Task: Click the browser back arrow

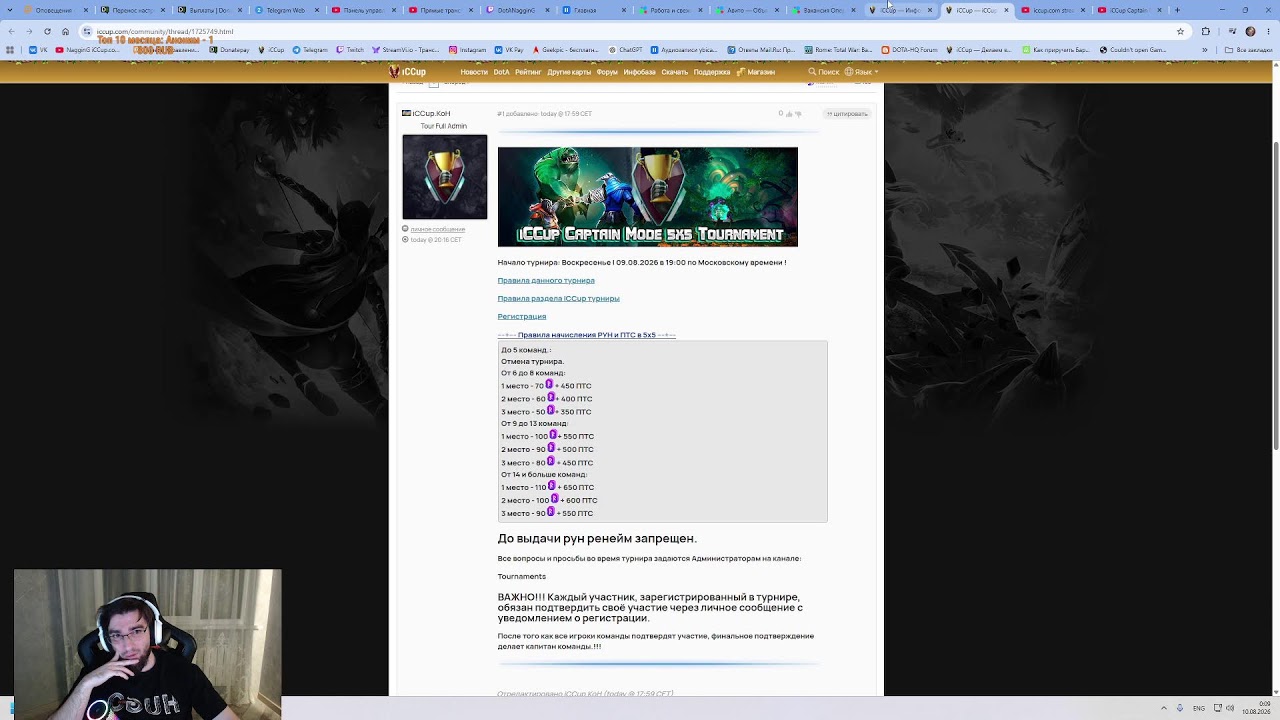Action: click(11, 31)
